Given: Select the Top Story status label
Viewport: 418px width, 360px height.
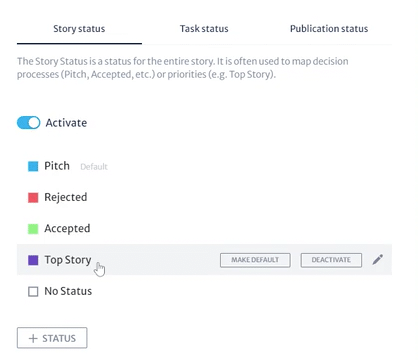Looking at the screenshot, I should point(68,260).
